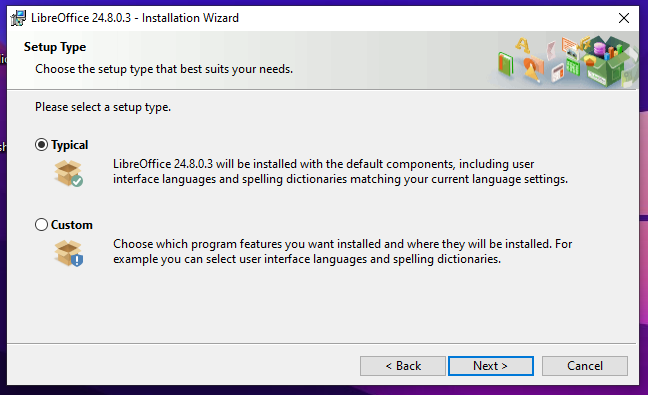648x395 pixels.
Task: Click the orange shapes icon in banner
Action: point(532,68)
